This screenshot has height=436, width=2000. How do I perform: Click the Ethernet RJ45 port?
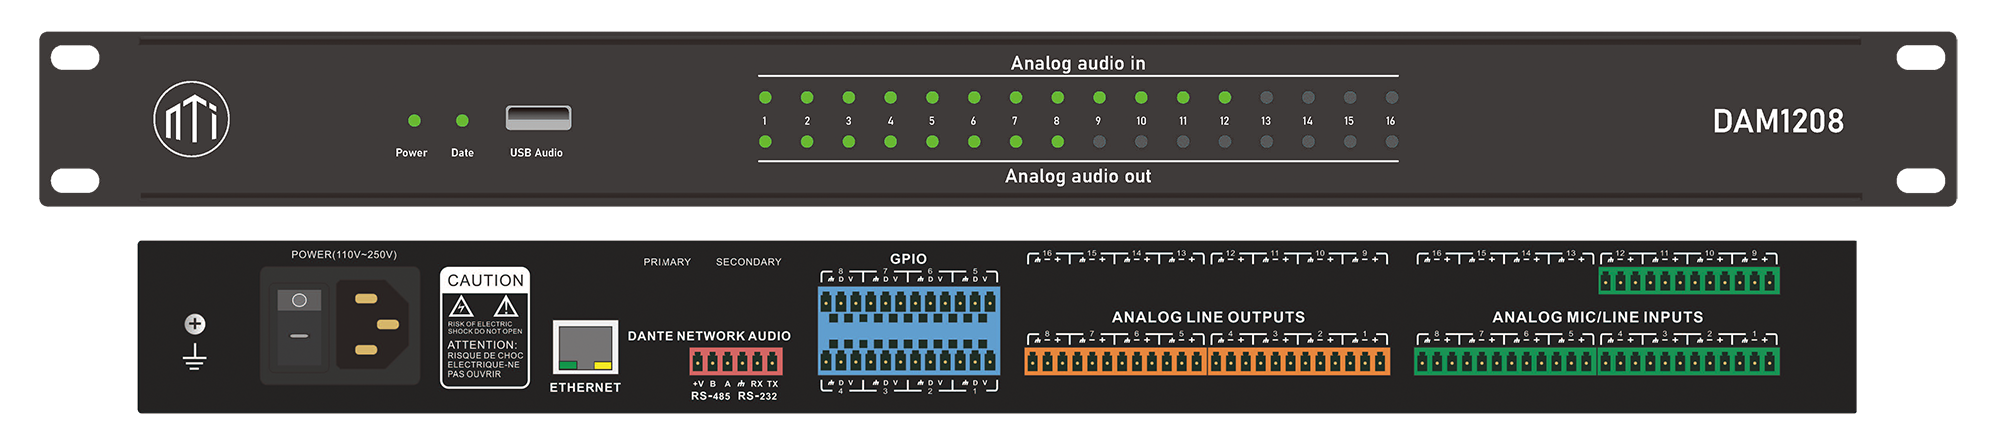tap(585, 348)
